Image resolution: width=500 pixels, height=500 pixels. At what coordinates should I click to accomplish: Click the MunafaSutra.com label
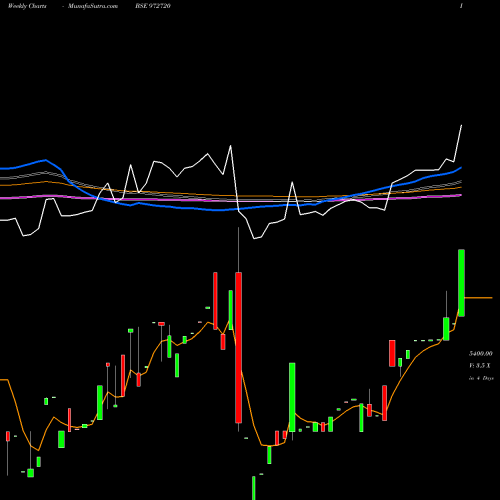tap(93, 6)
